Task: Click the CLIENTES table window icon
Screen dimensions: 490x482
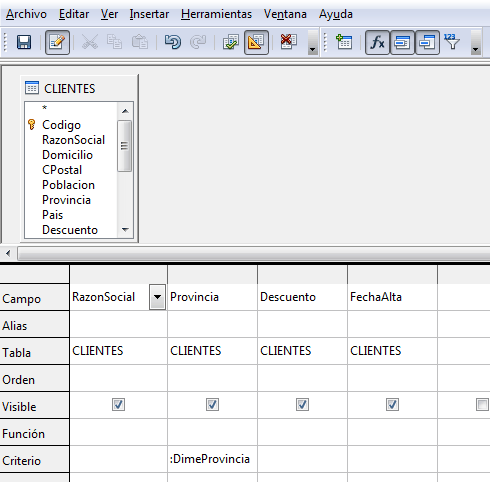Action: 32,88
